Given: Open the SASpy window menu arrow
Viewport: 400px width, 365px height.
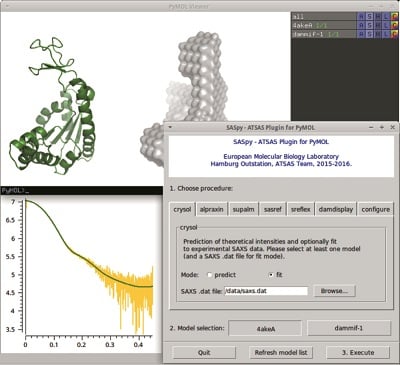Looking at the screenshot, I should pyautogui.click(x=170, y=127).
